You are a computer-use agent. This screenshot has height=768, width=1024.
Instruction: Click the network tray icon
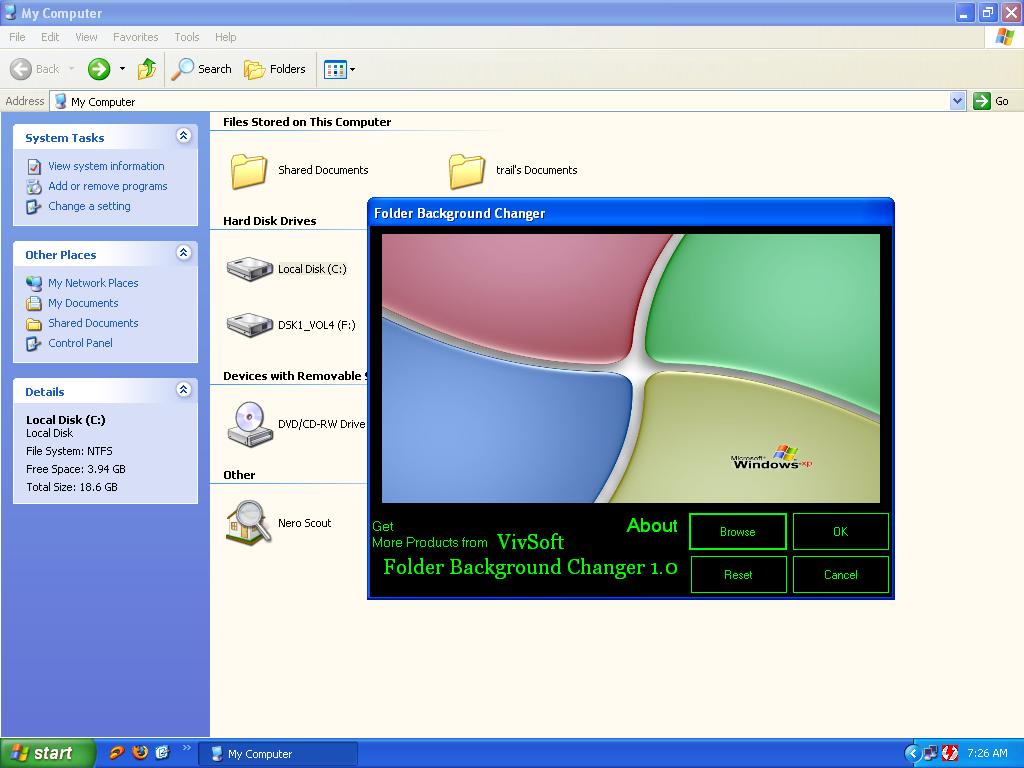[930, 753]
